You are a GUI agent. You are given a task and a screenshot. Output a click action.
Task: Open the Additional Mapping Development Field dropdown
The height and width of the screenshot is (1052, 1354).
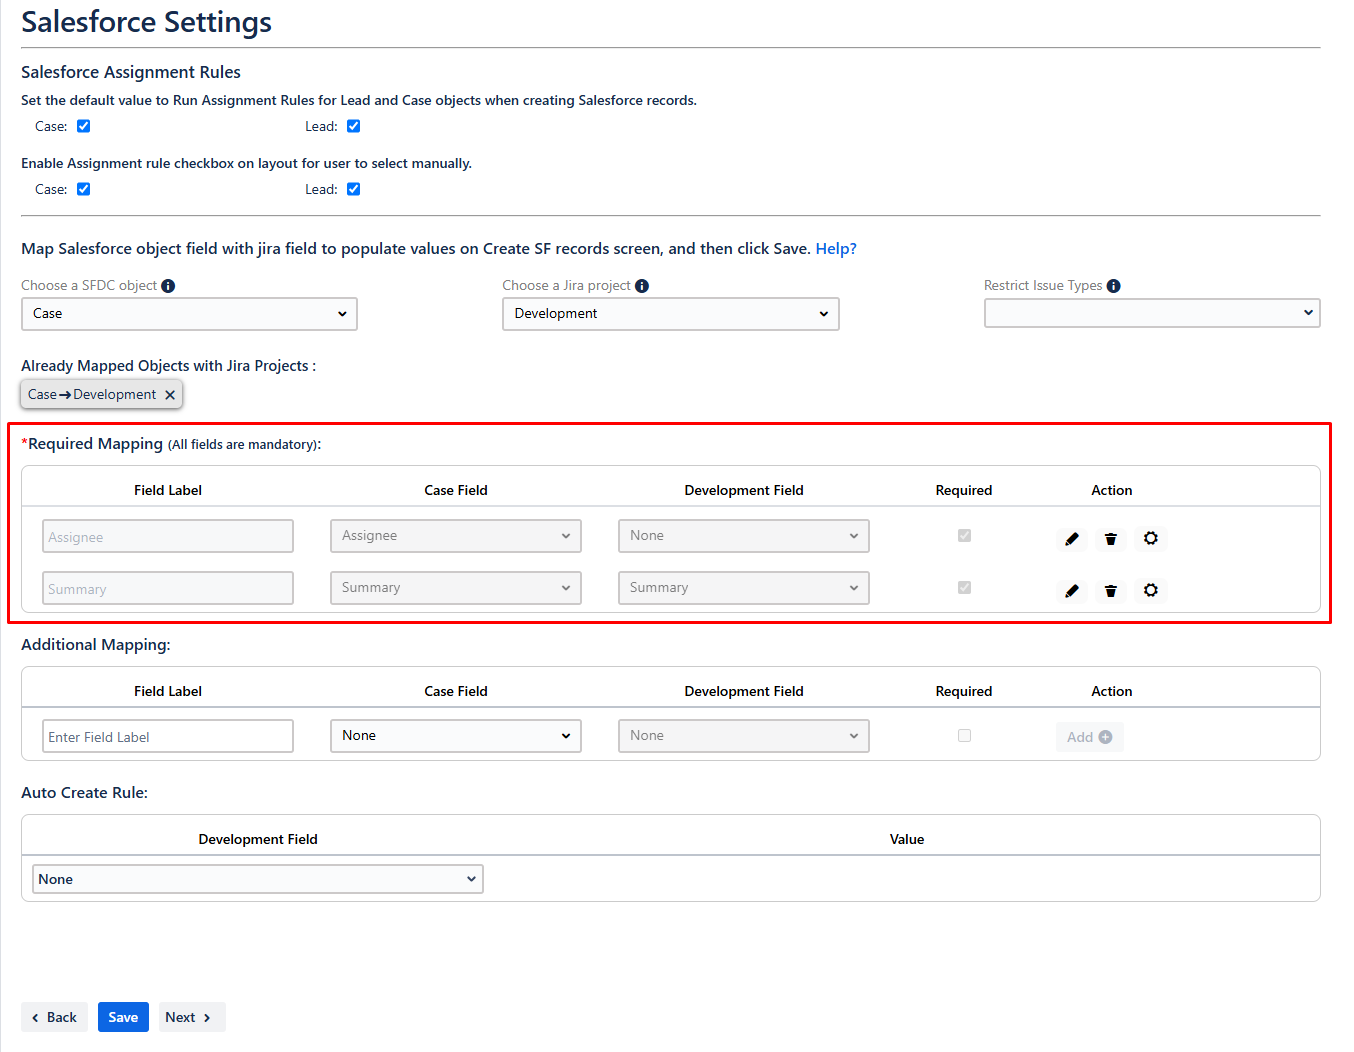[x=744, y=736]
